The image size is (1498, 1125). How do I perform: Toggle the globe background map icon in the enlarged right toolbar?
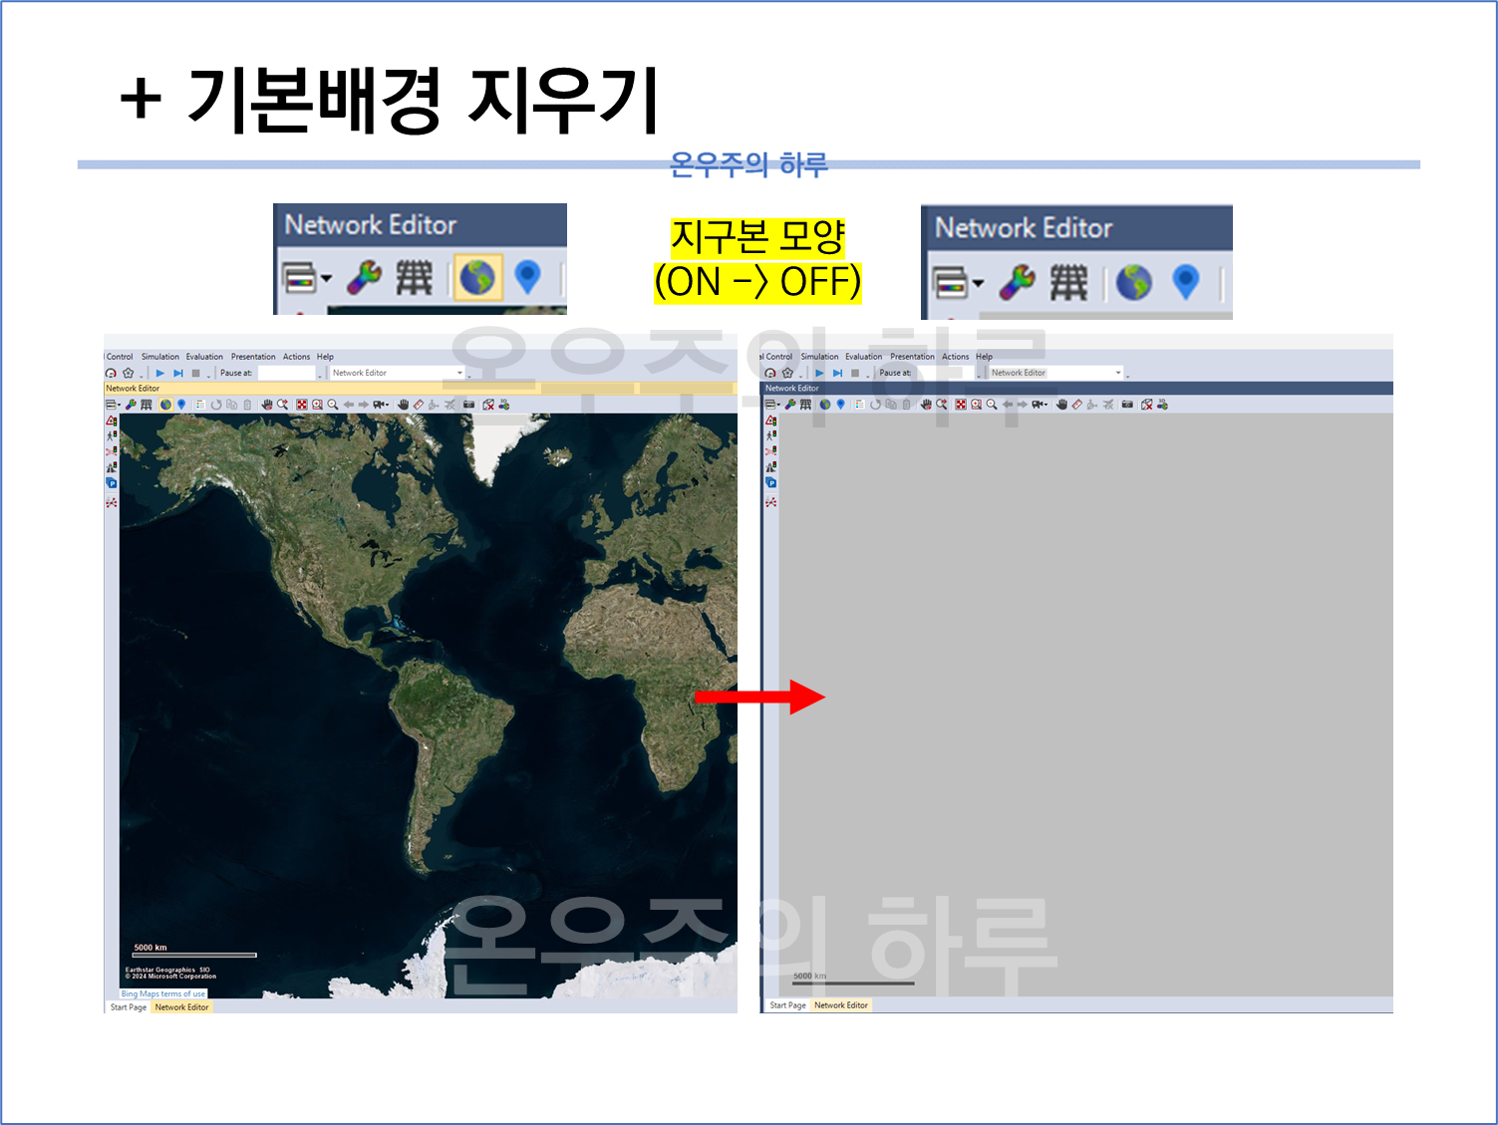[x=1134, y=282]
